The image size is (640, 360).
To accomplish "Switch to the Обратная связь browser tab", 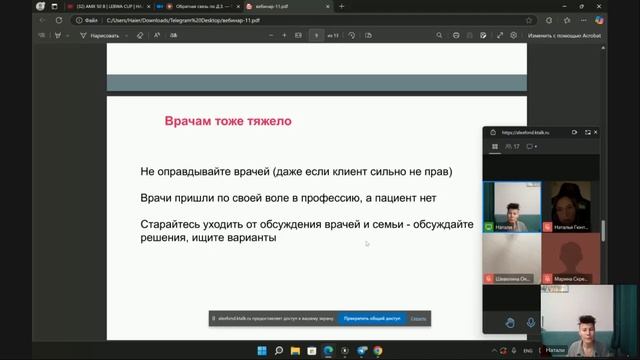I will coord(199,7).
